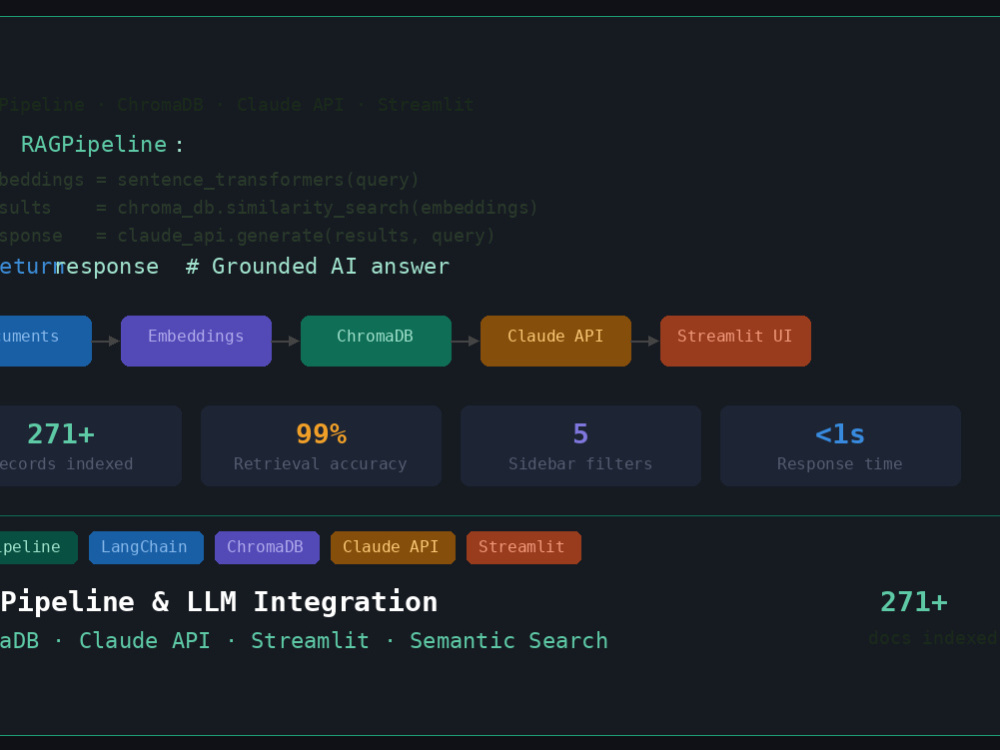
Task: Select the <1s Response time card
Action: (841, 446)
